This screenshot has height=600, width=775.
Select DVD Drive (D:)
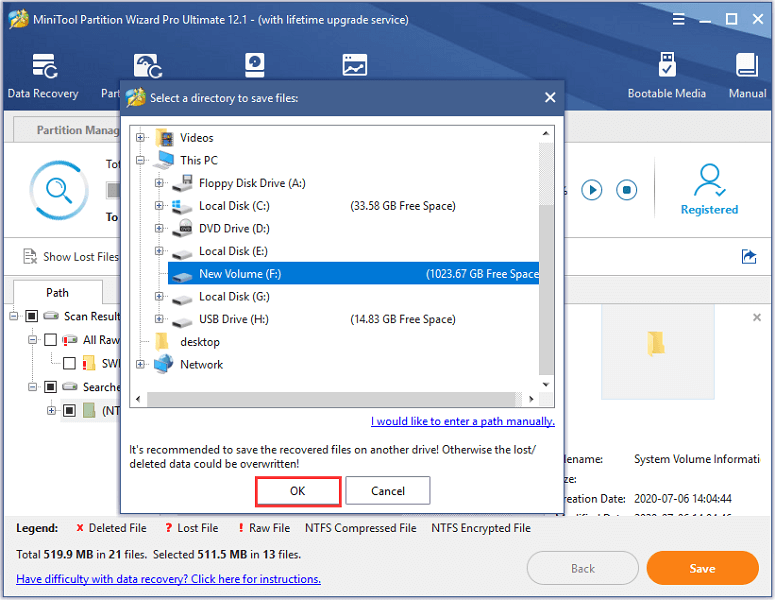click(234, 229)
